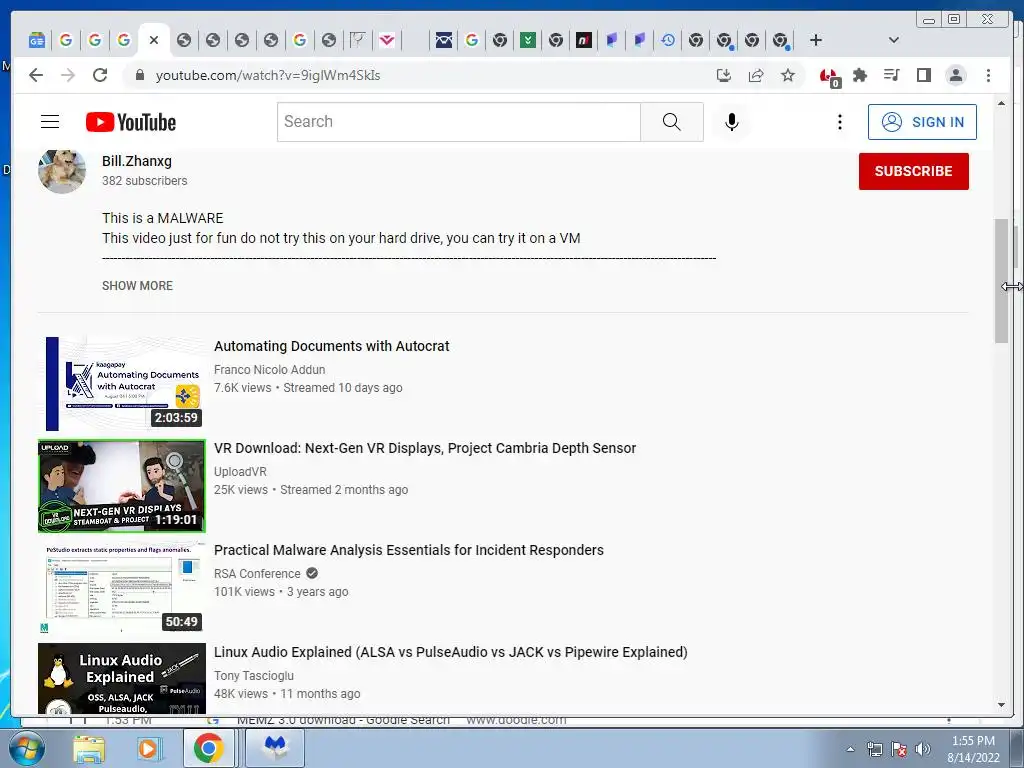Click the scrollbar up arrow
Viewport: 1024px width, 768px height.
pos(1001,103)
